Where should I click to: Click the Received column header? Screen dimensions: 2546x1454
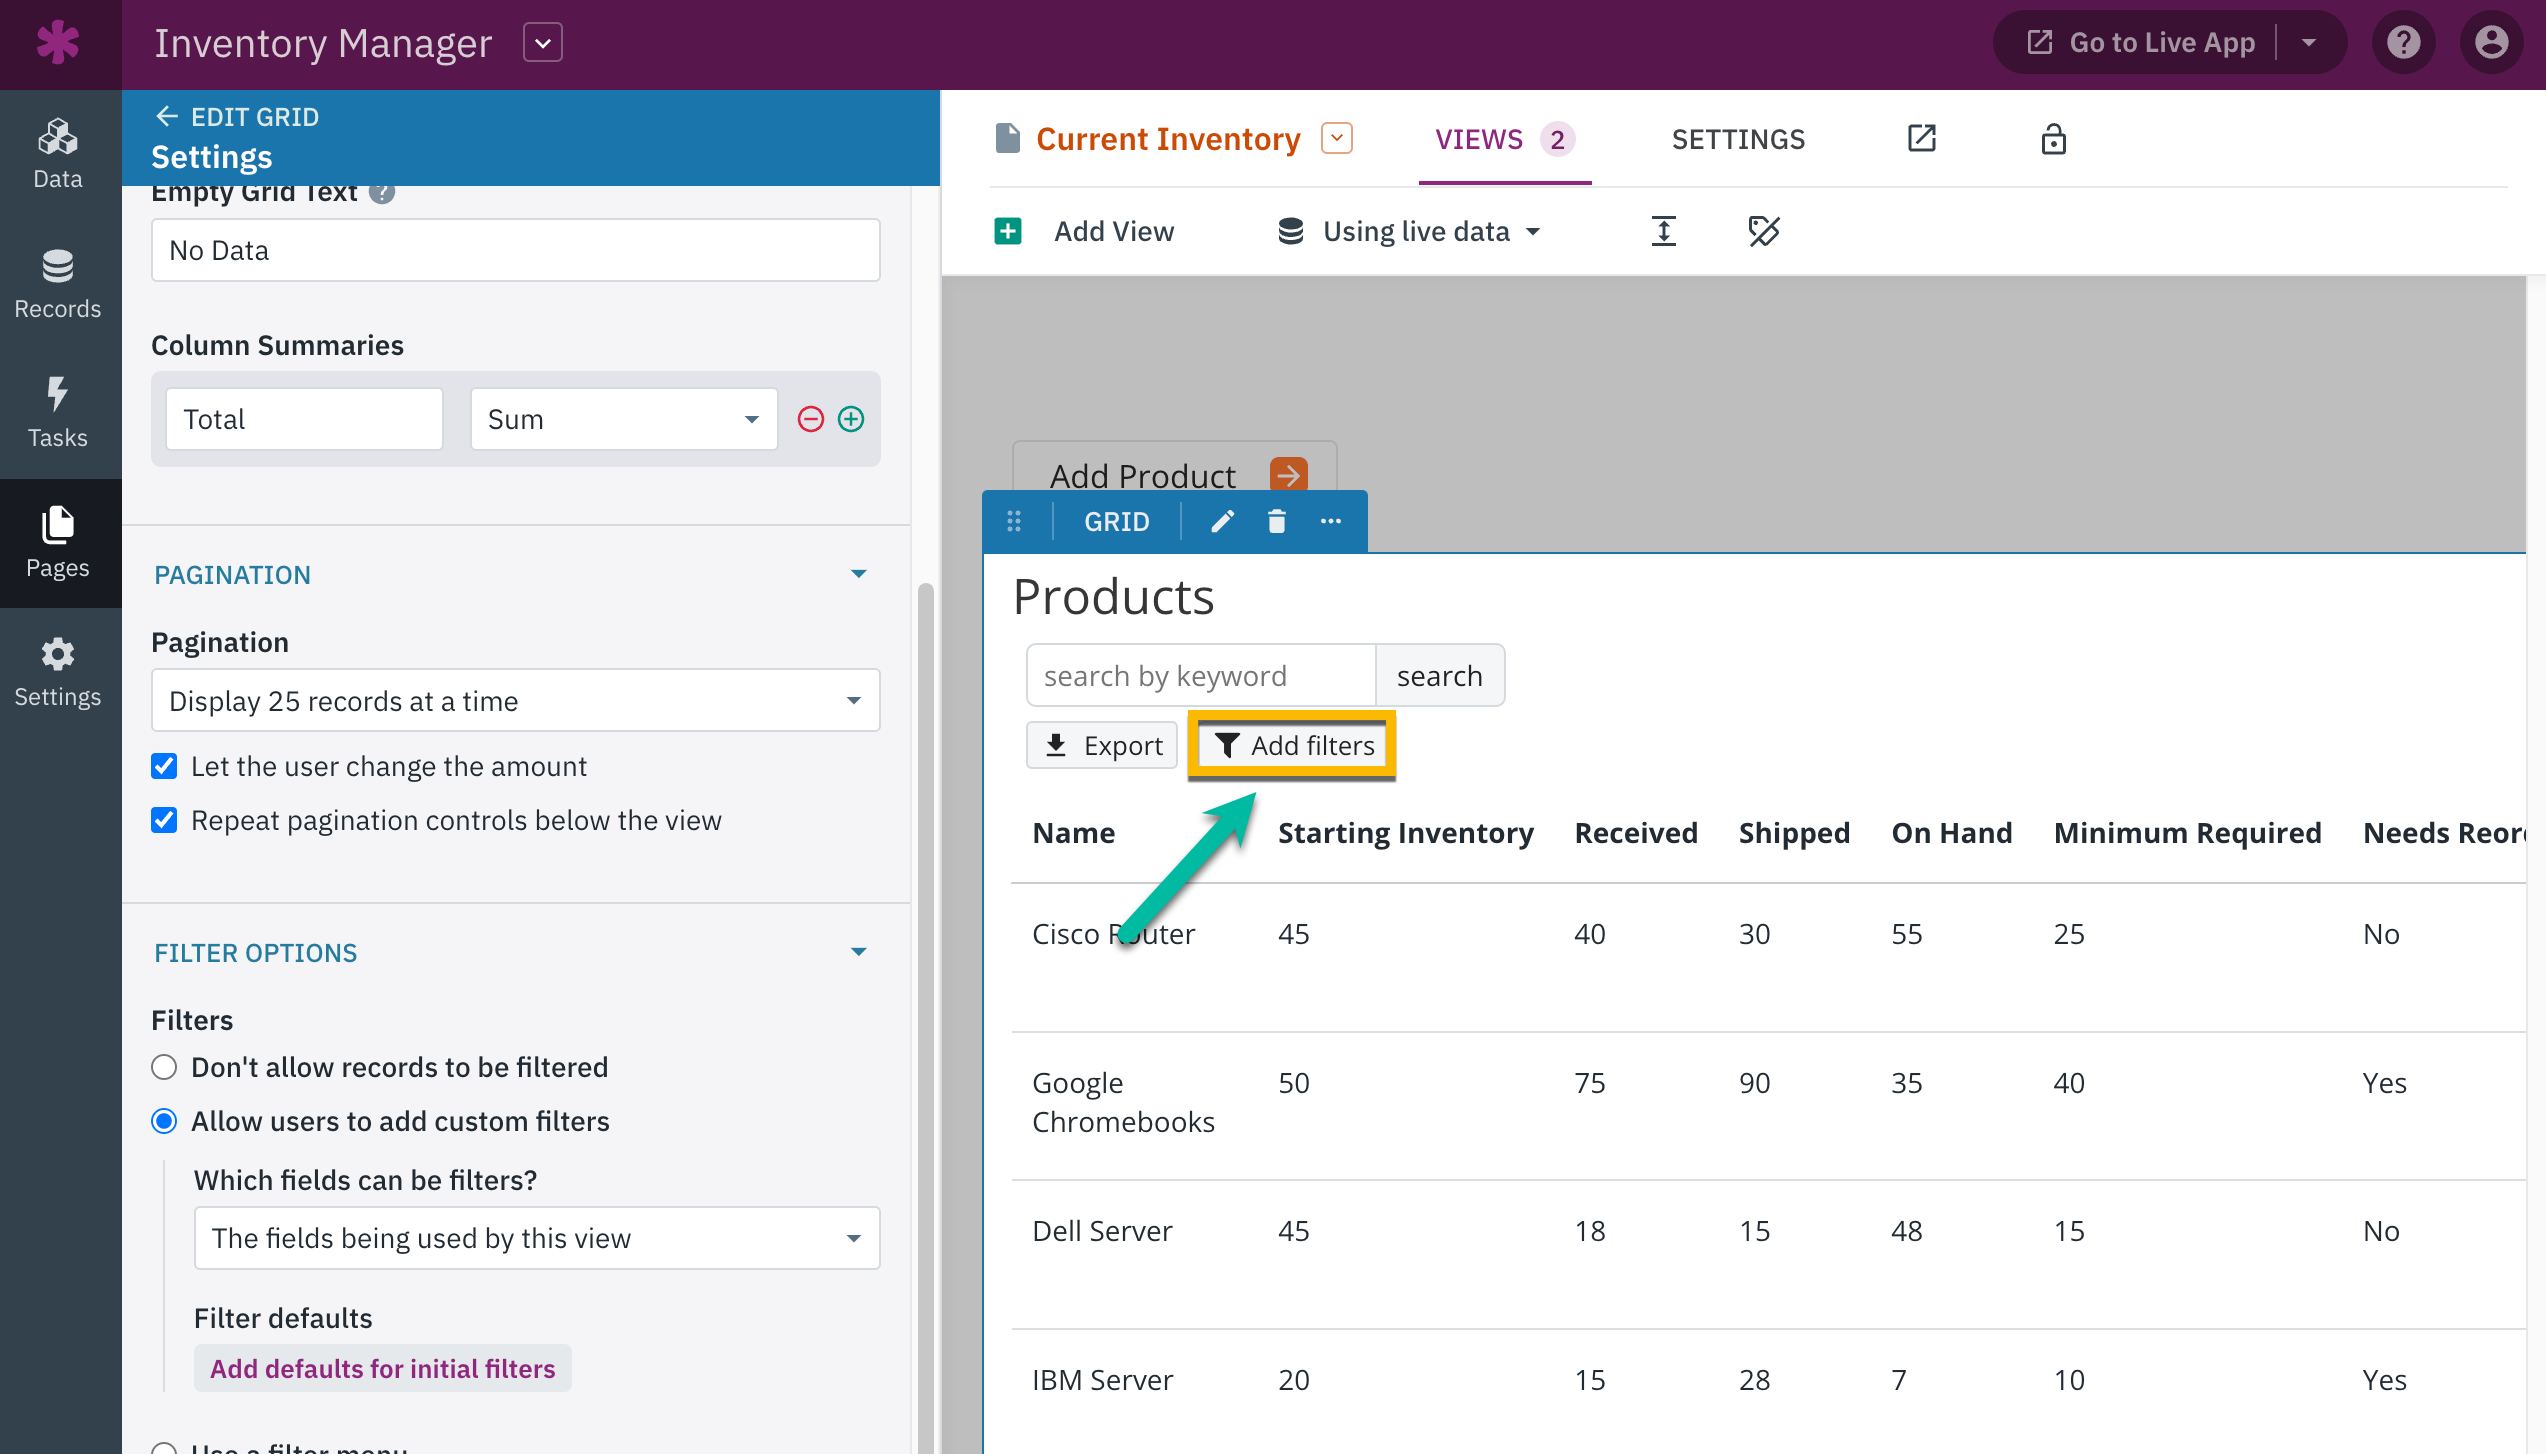click(1635, 833)
